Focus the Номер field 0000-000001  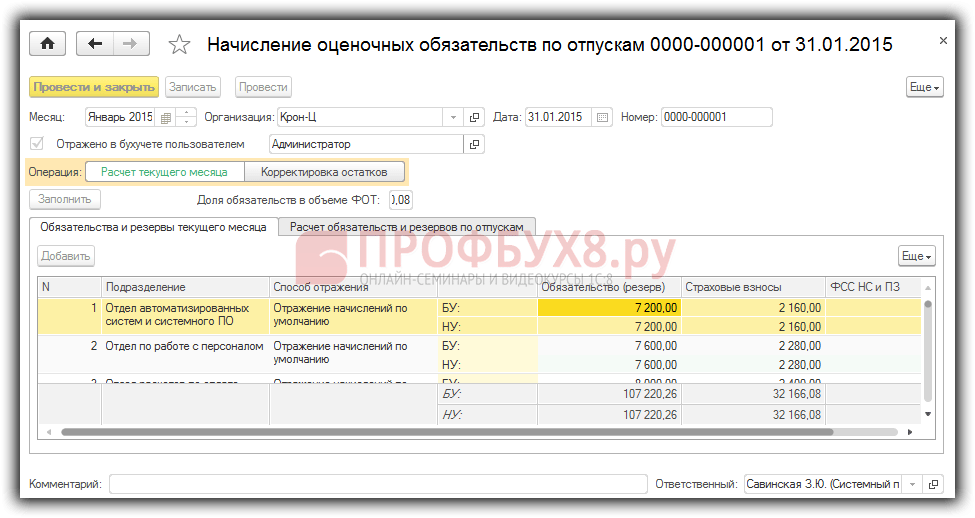(x=716, y=117)
